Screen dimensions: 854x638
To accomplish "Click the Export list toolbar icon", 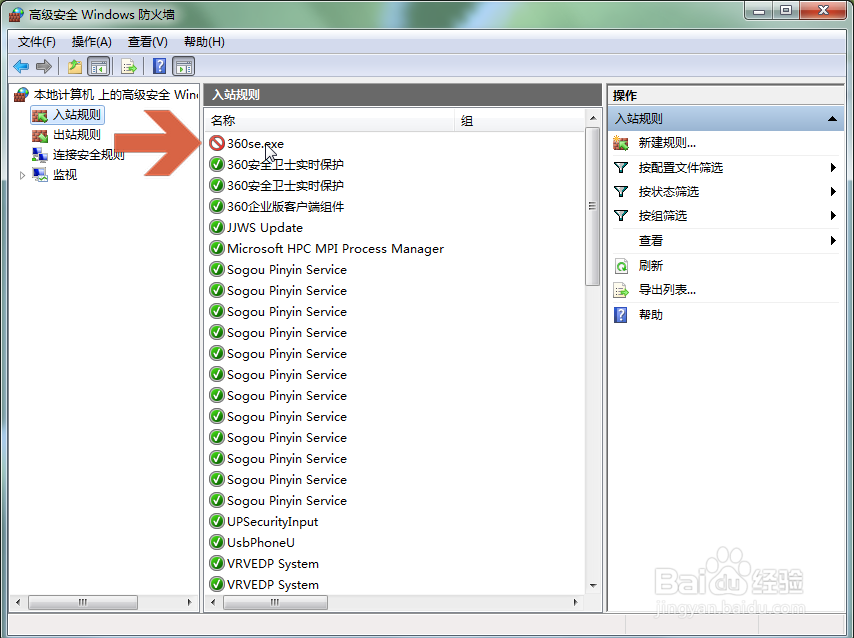I will [129, 66].
